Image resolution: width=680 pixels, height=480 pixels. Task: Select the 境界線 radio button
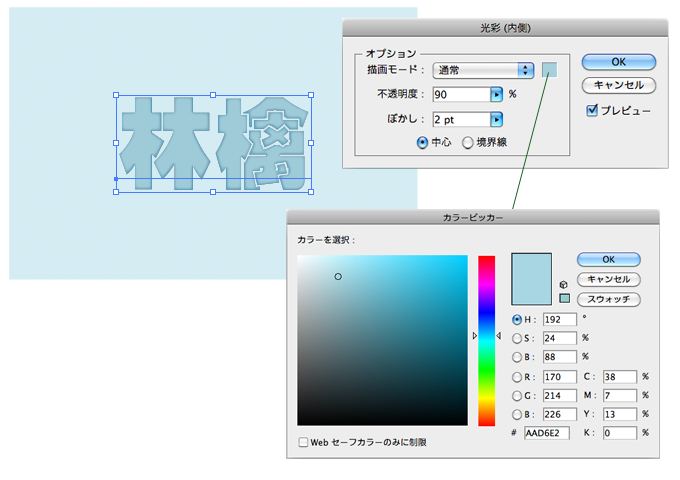467,143
